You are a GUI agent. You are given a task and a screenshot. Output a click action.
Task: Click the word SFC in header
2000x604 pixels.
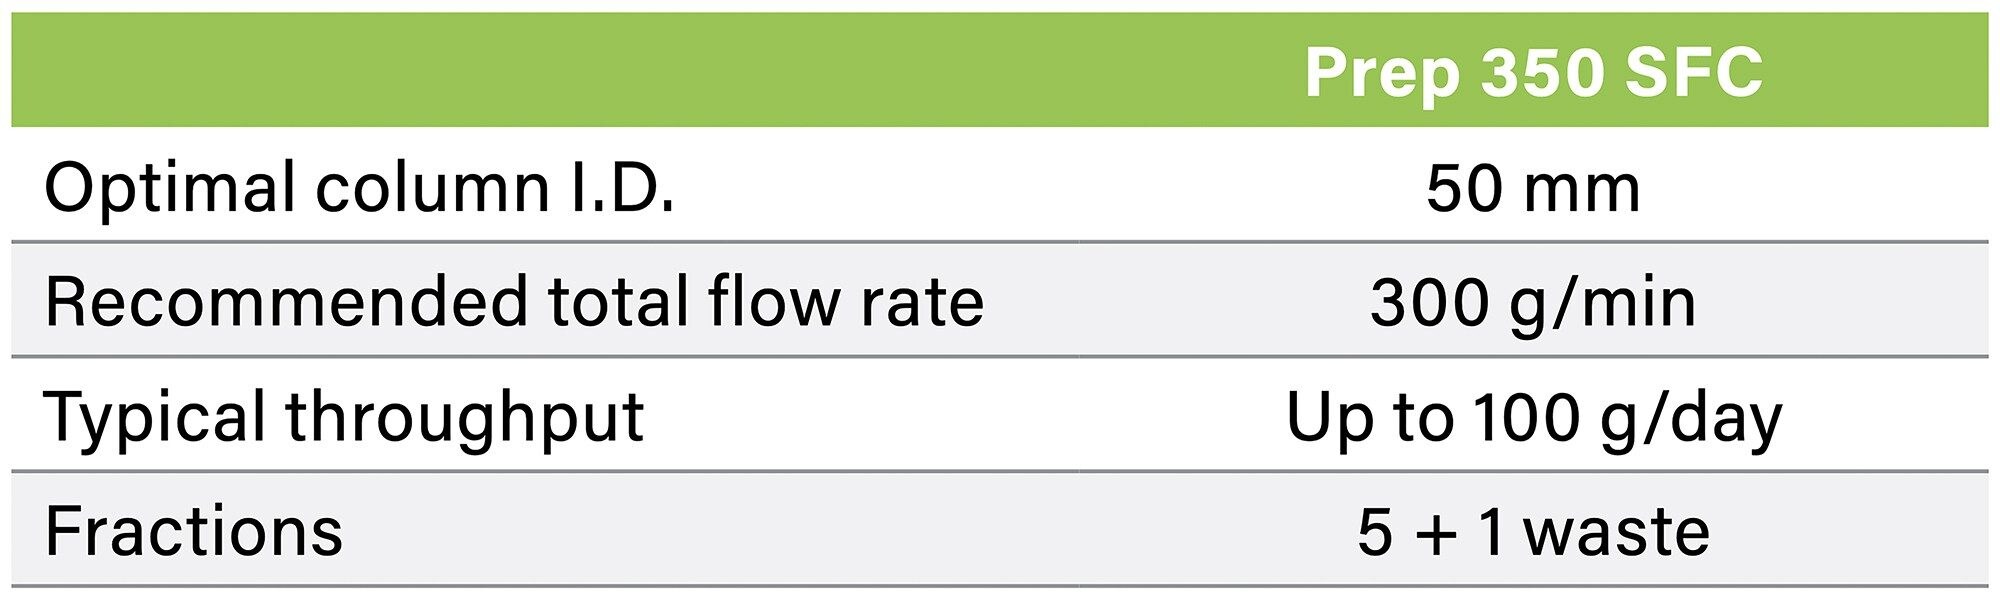(1694, 72)
